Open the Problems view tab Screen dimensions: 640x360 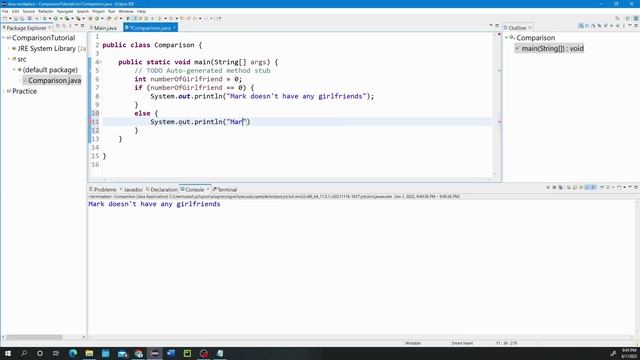tap(103, 189)
